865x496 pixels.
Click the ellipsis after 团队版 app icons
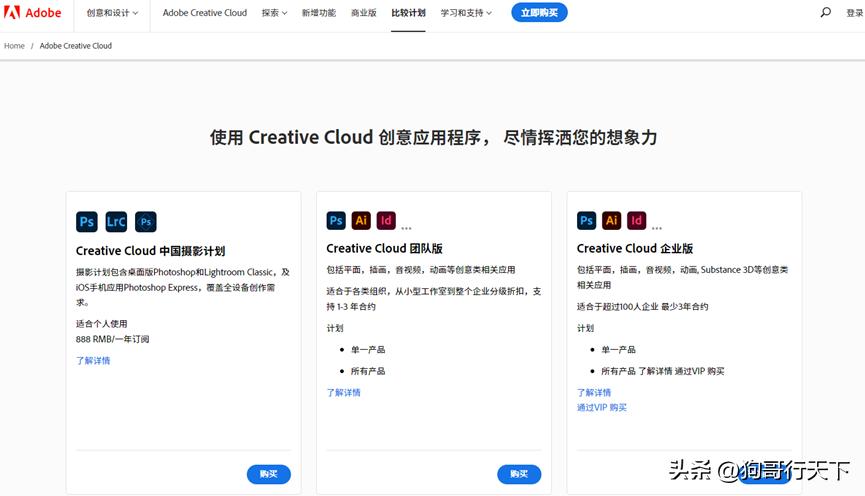click(407, 227)
